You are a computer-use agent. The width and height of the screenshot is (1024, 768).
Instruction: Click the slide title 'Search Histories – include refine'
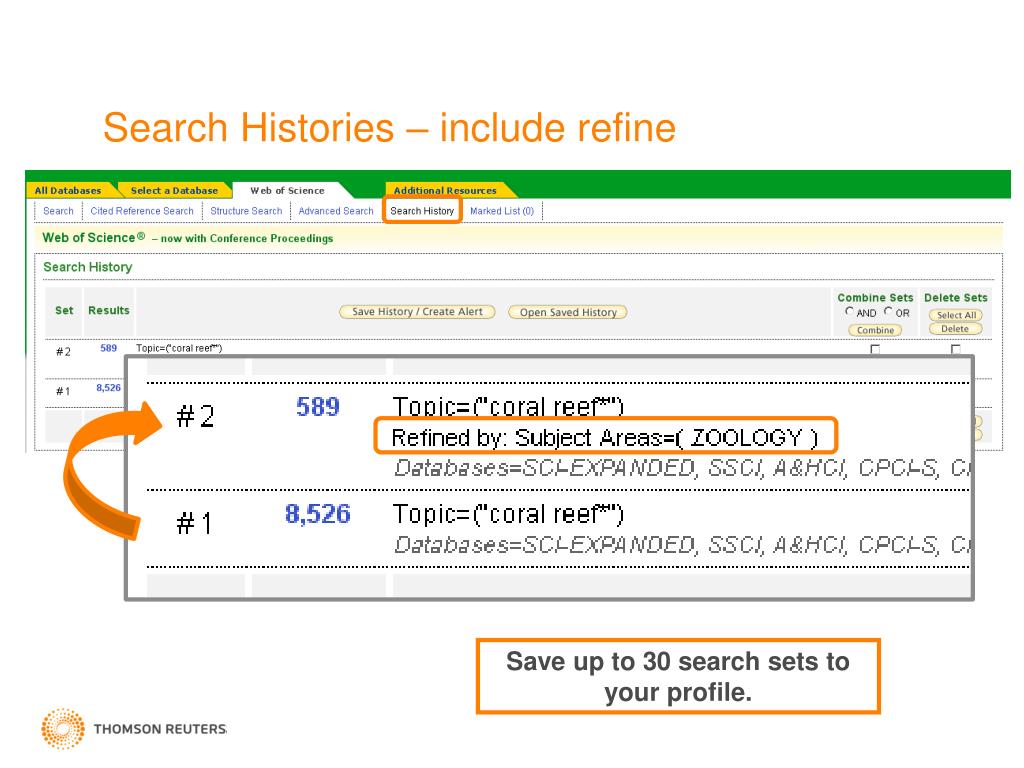coord(389,127)
